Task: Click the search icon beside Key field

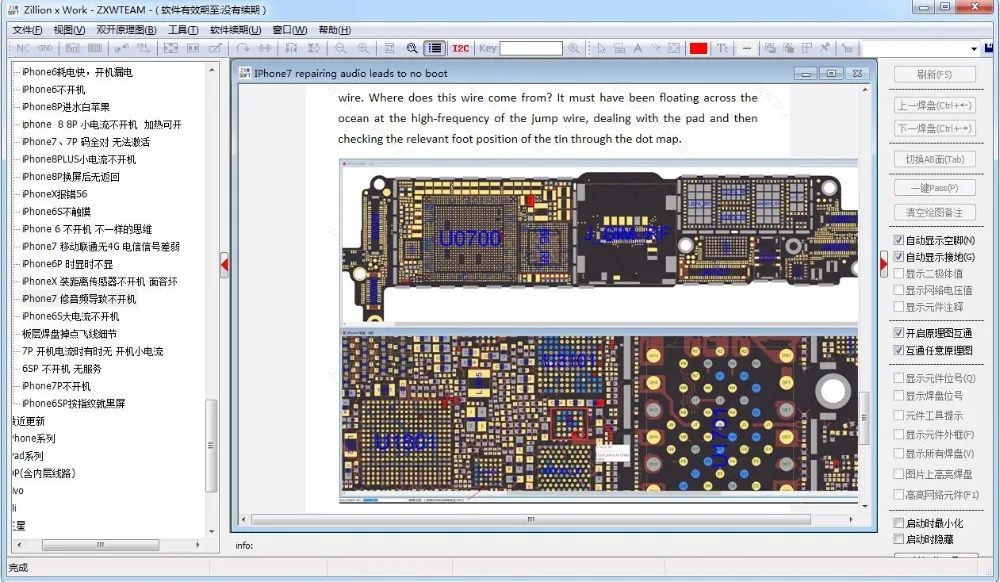Action: coord(574,48)
